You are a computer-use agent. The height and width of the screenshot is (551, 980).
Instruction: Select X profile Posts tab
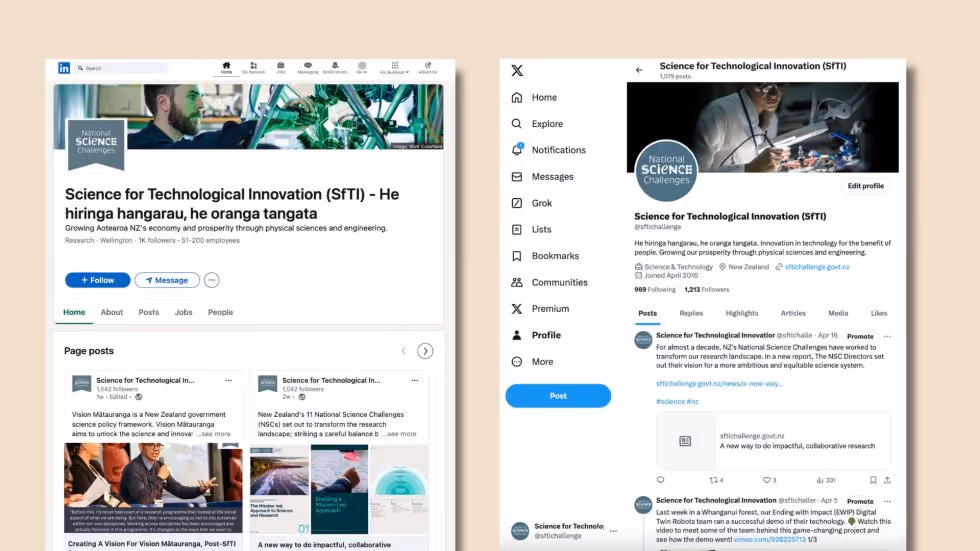pyautogui.click(x=648, y=314)
